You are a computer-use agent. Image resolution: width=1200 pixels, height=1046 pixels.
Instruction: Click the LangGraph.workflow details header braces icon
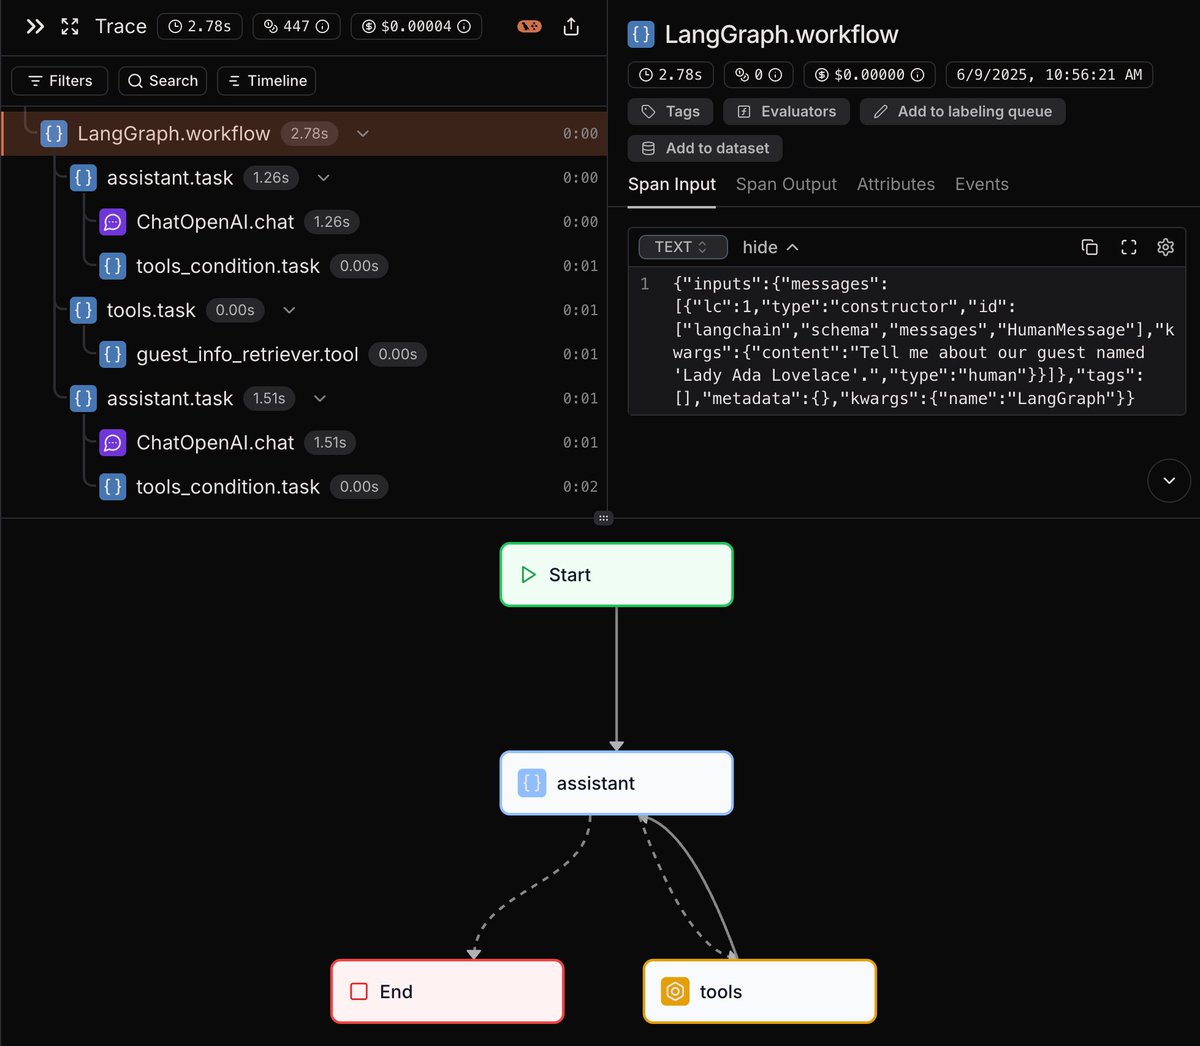641,34
